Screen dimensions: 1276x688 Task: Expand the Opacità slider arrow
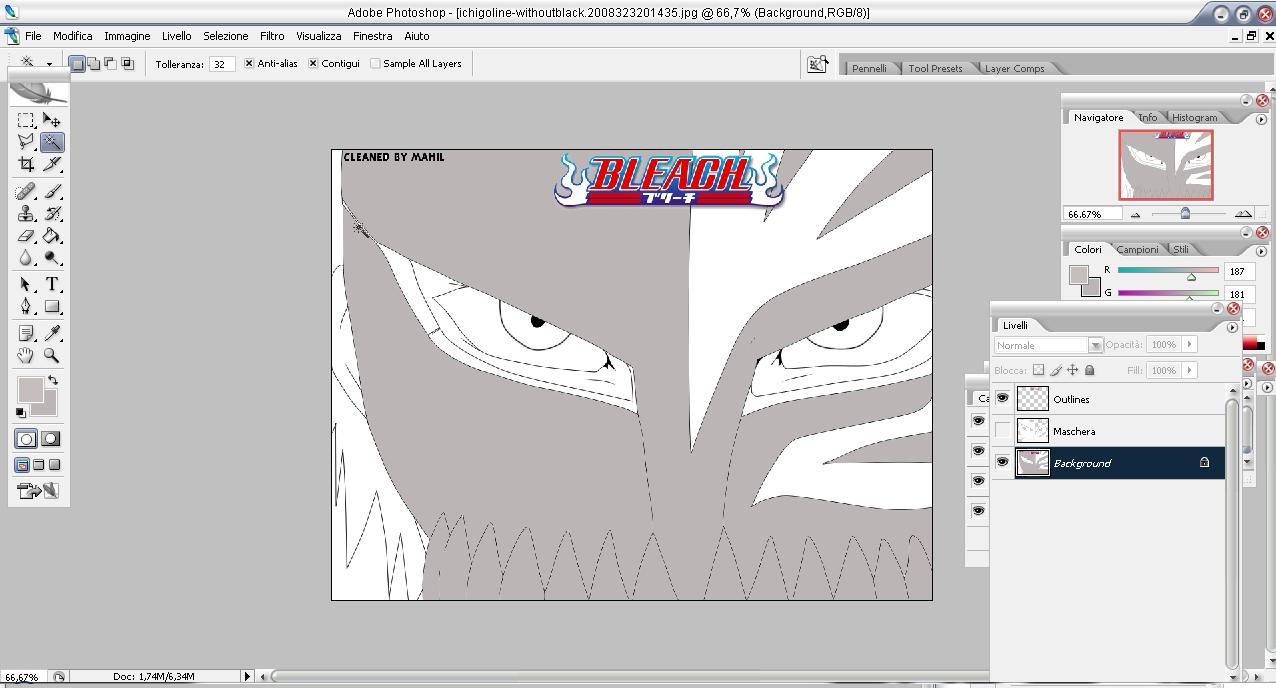click(x=1189, y=344)
